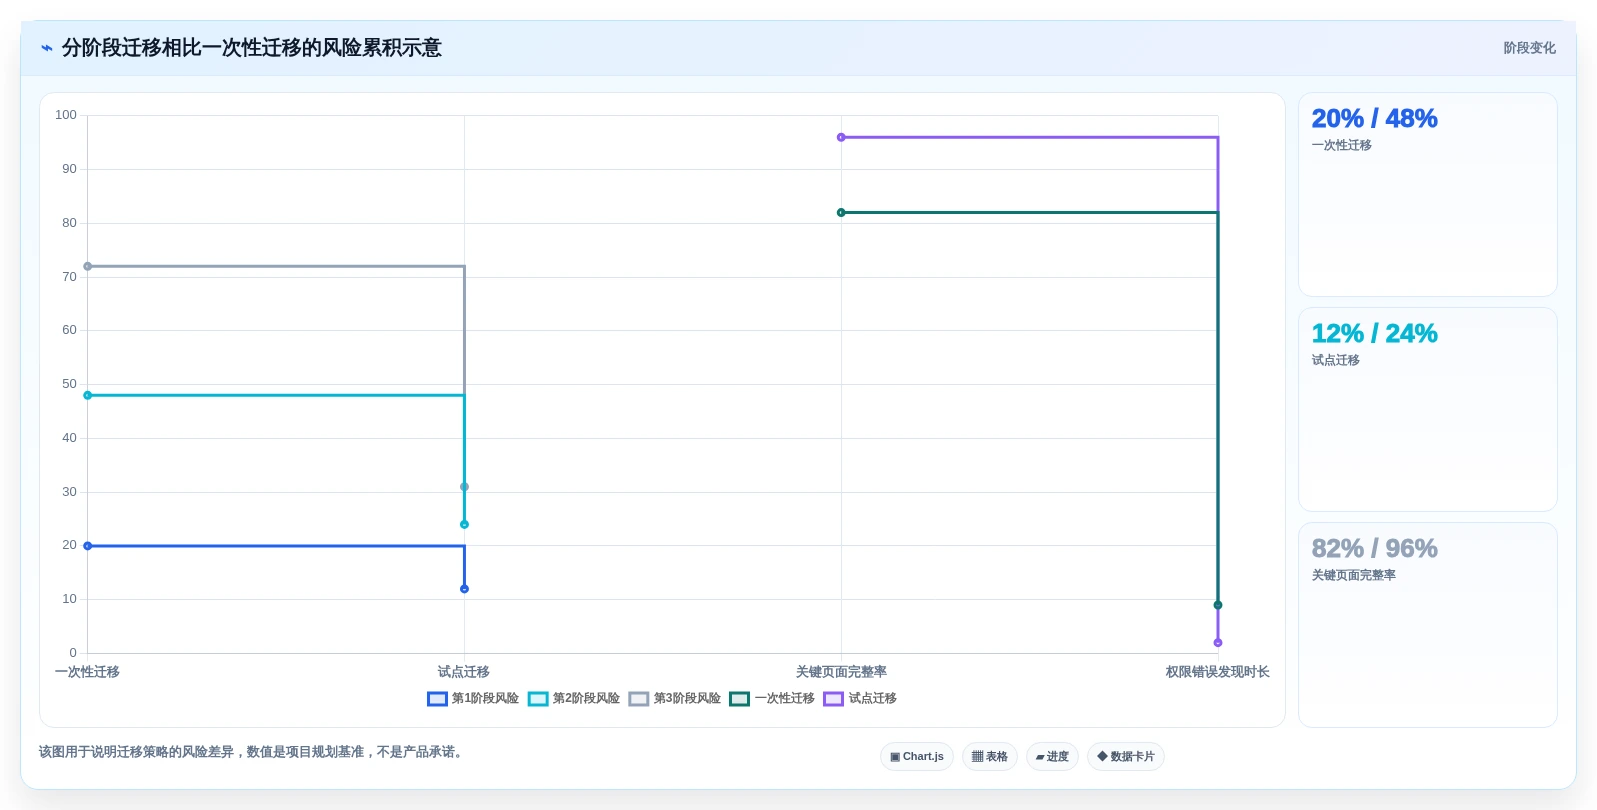
Task: Click the x-axis label 关键页面完整率
Action: pos(841,672)
